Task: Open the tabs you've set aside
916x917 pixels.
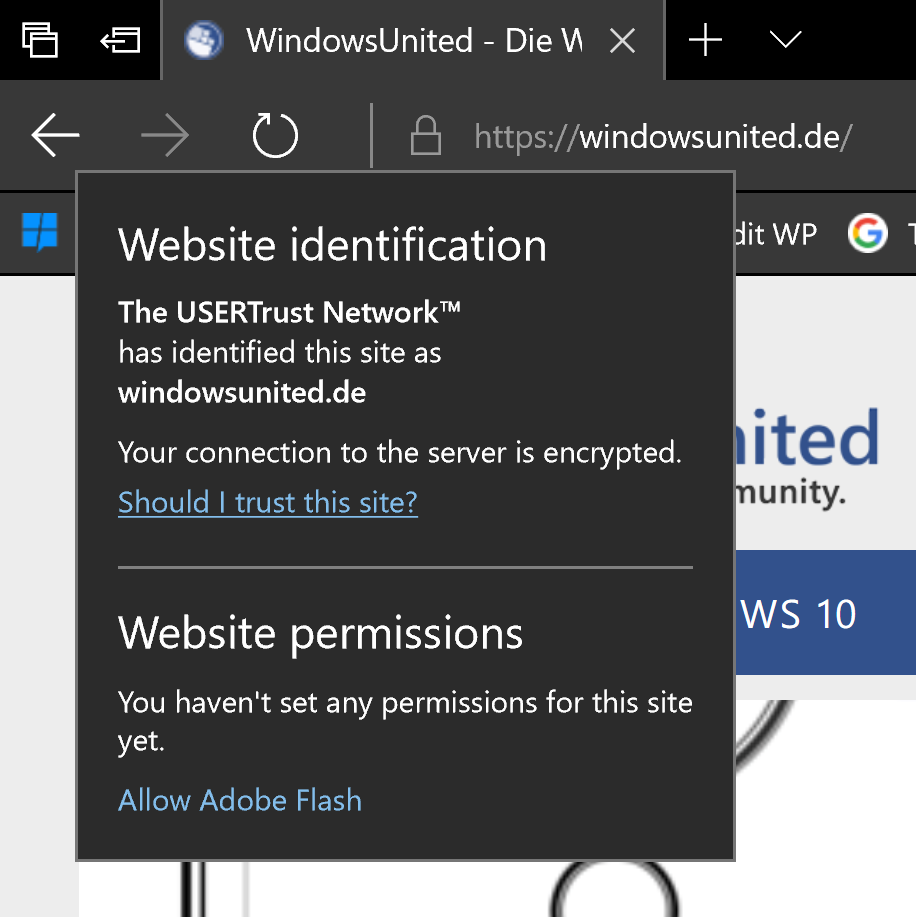Action: [x=40, y=40]
